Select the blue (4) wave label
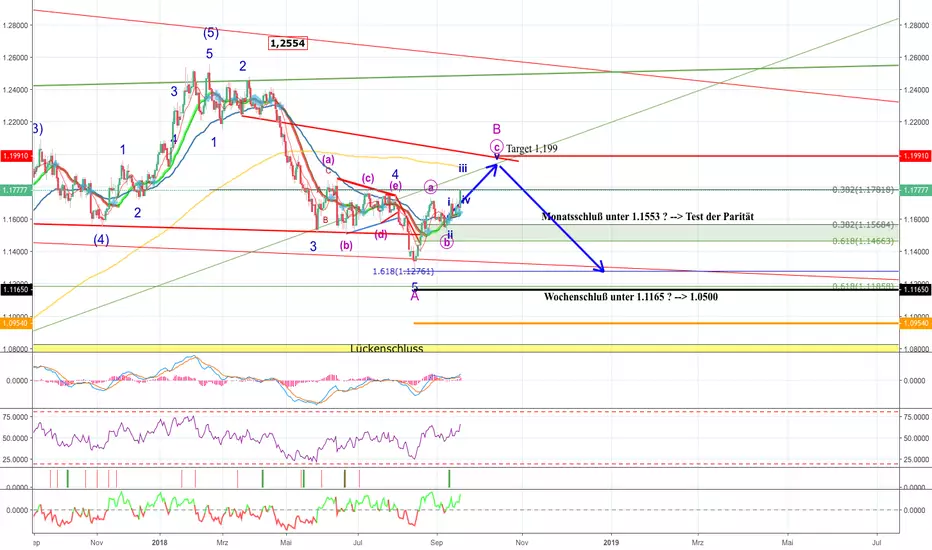This screenshot has width=932, height=550. click(101, 240)
